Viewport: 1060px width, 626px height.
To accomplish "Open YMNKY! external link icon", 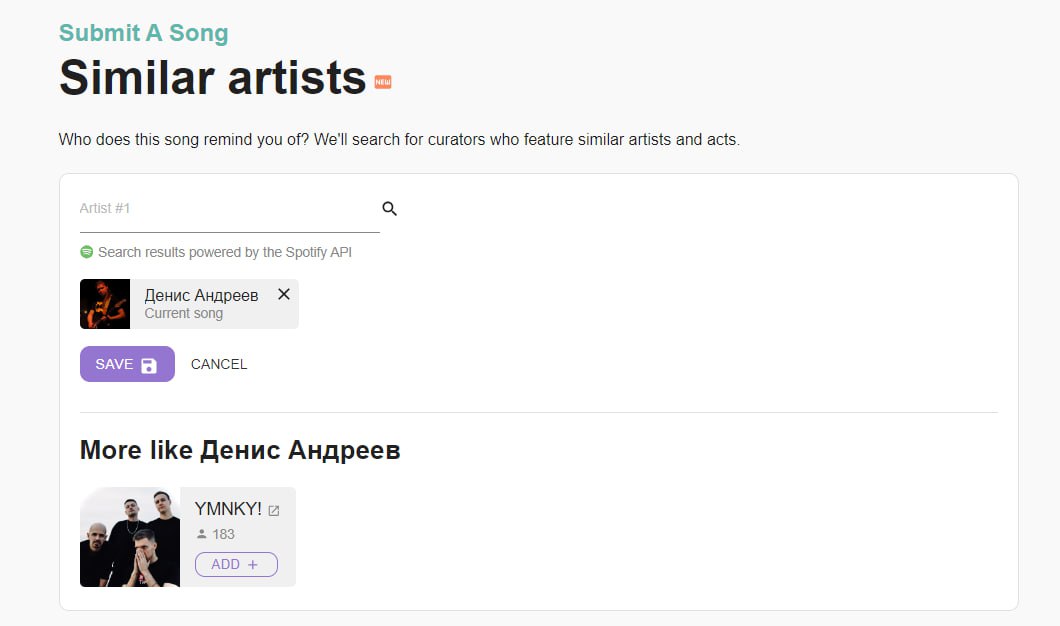I will (274, 511).
